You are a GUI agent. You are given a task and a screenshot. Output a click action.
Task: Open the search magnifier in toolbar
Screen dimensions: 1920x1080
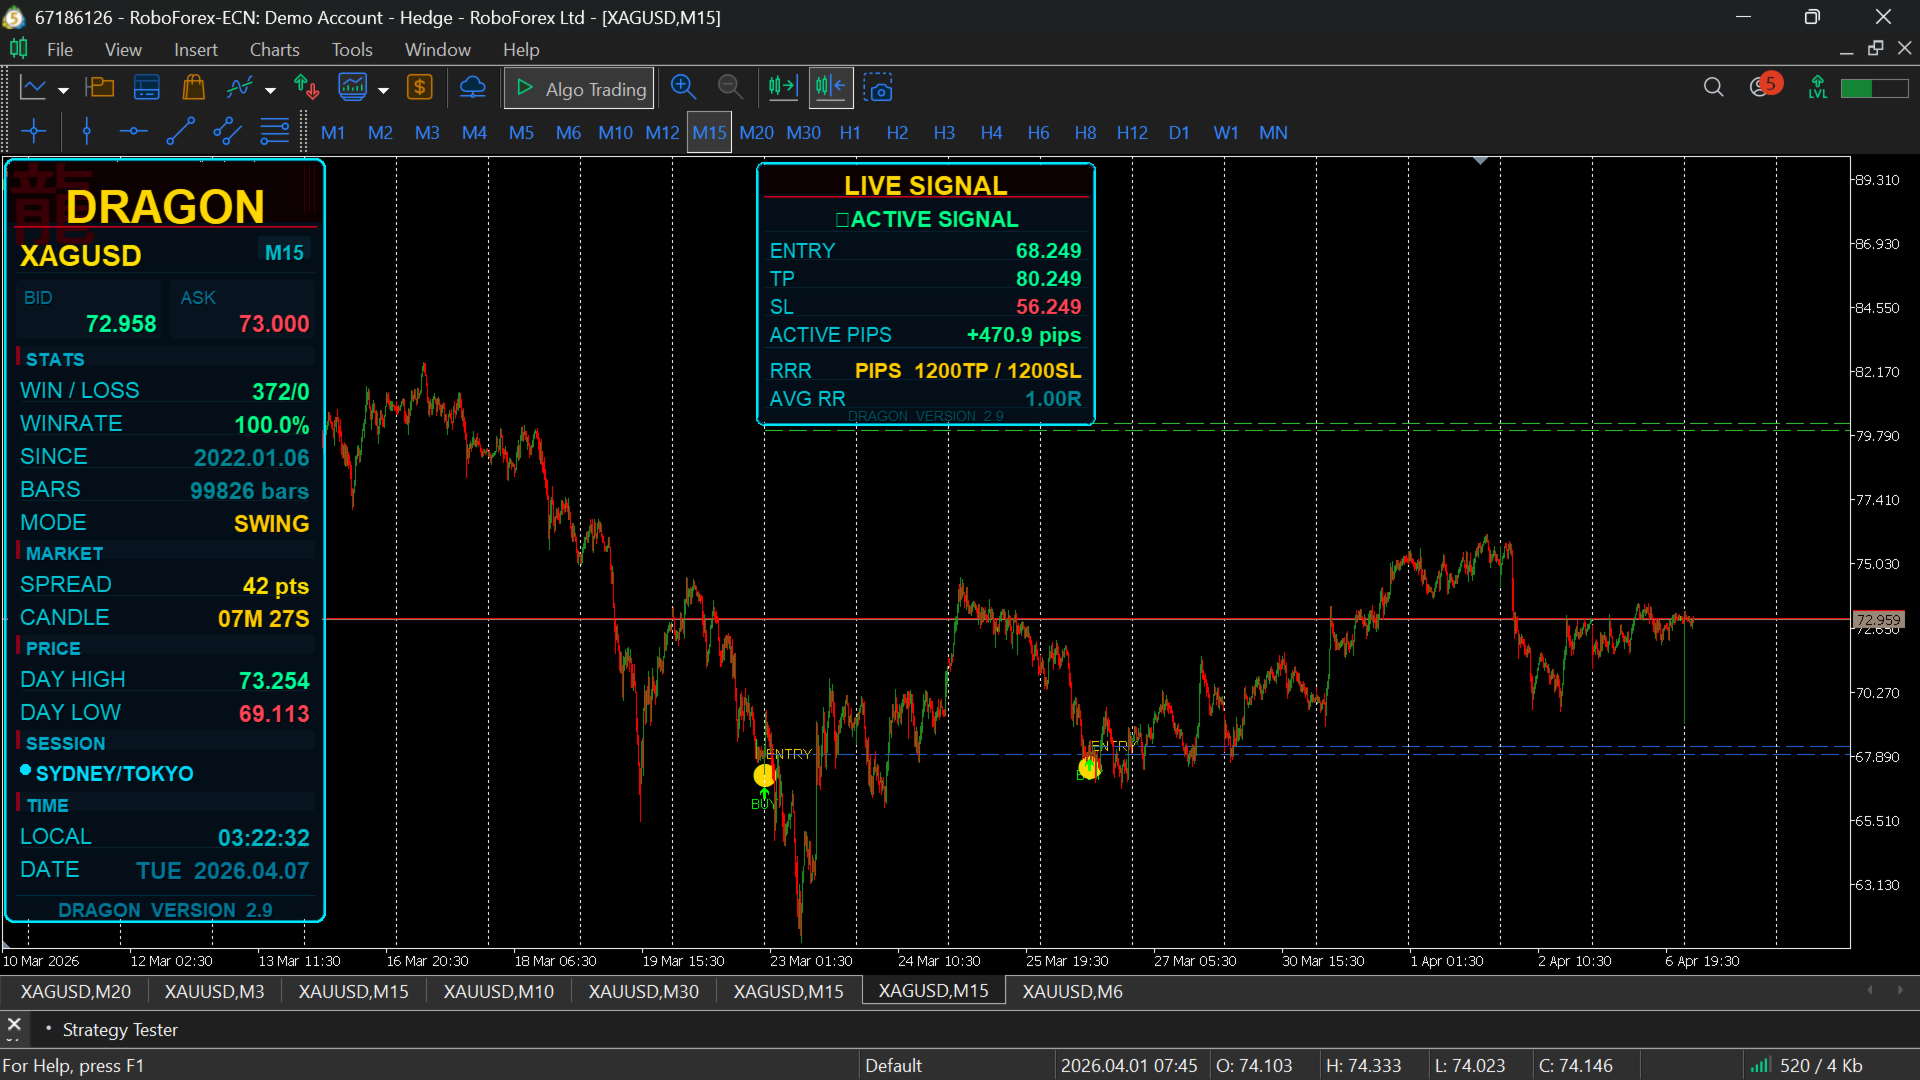click(1713, 88)
